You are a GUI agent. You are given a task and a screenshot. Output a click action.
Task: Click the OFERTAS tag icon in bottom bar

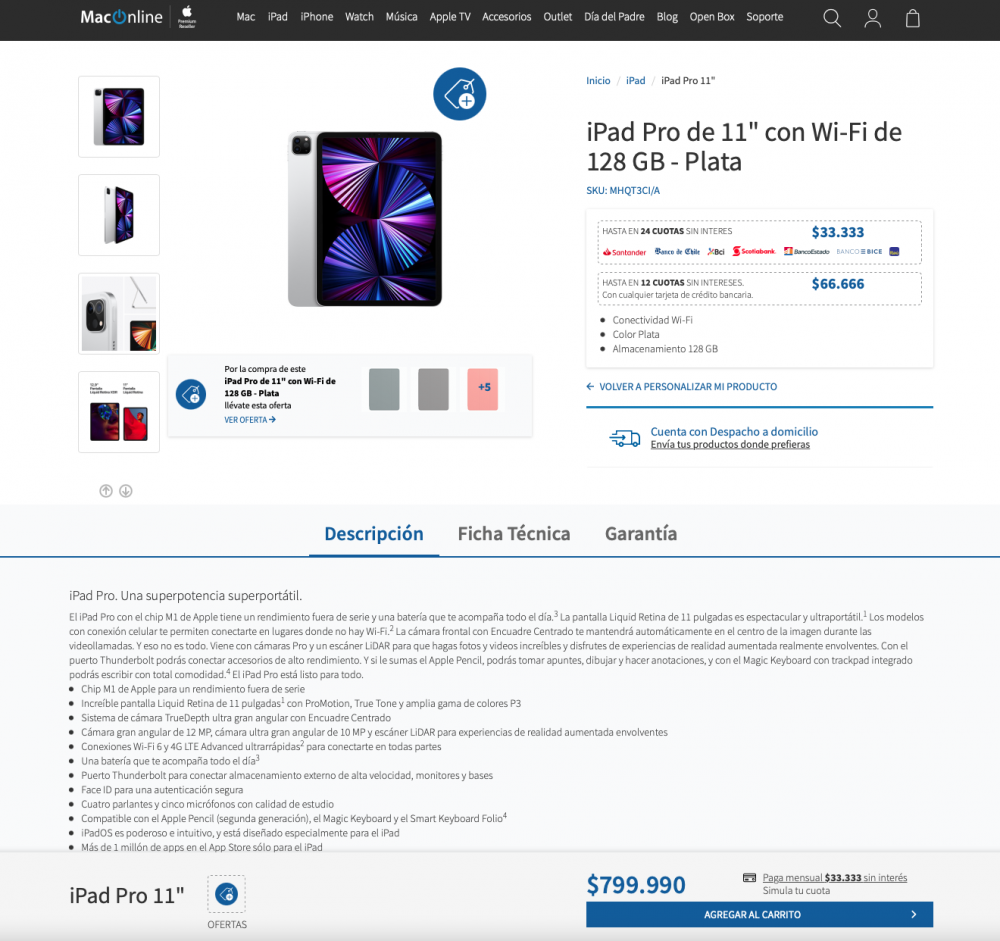[226, 894]
